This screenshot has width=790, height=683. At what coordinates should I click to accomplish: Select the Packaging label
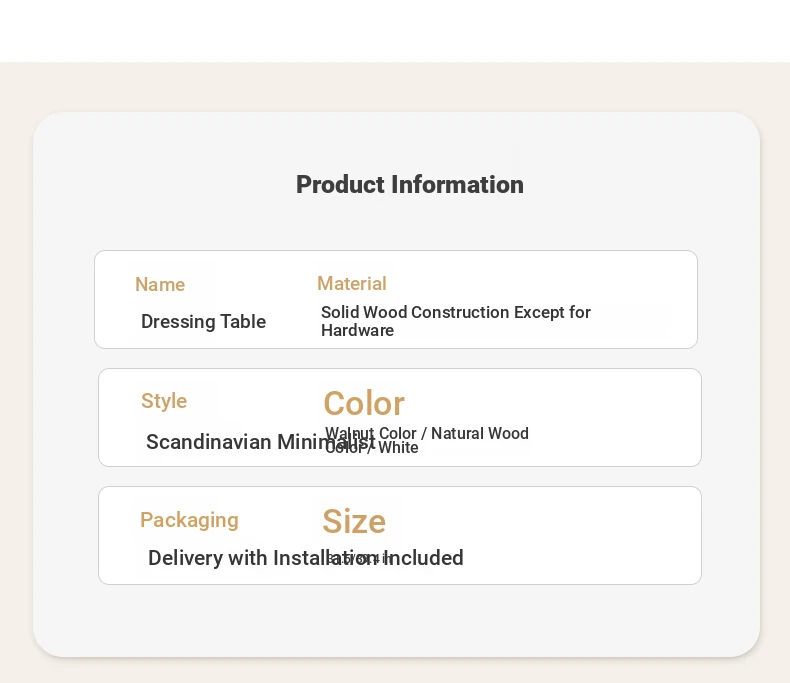[x=189, y=520]
